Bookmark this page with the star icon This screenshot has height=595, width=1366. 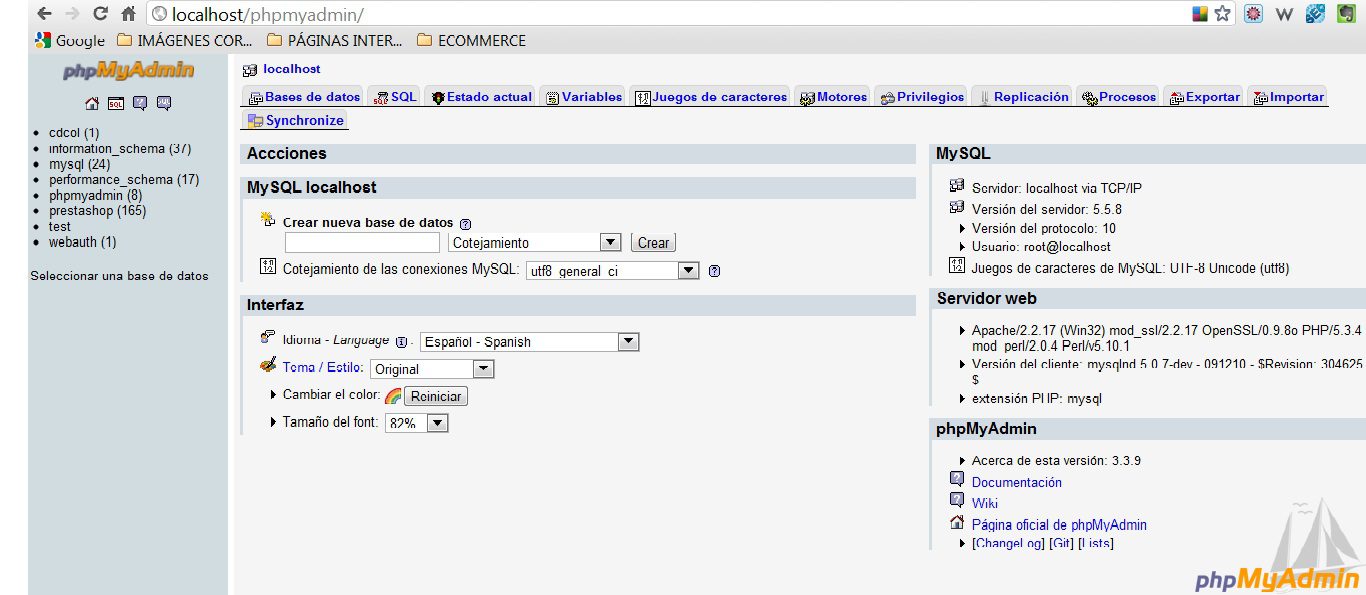click(x=1223, y=14)
